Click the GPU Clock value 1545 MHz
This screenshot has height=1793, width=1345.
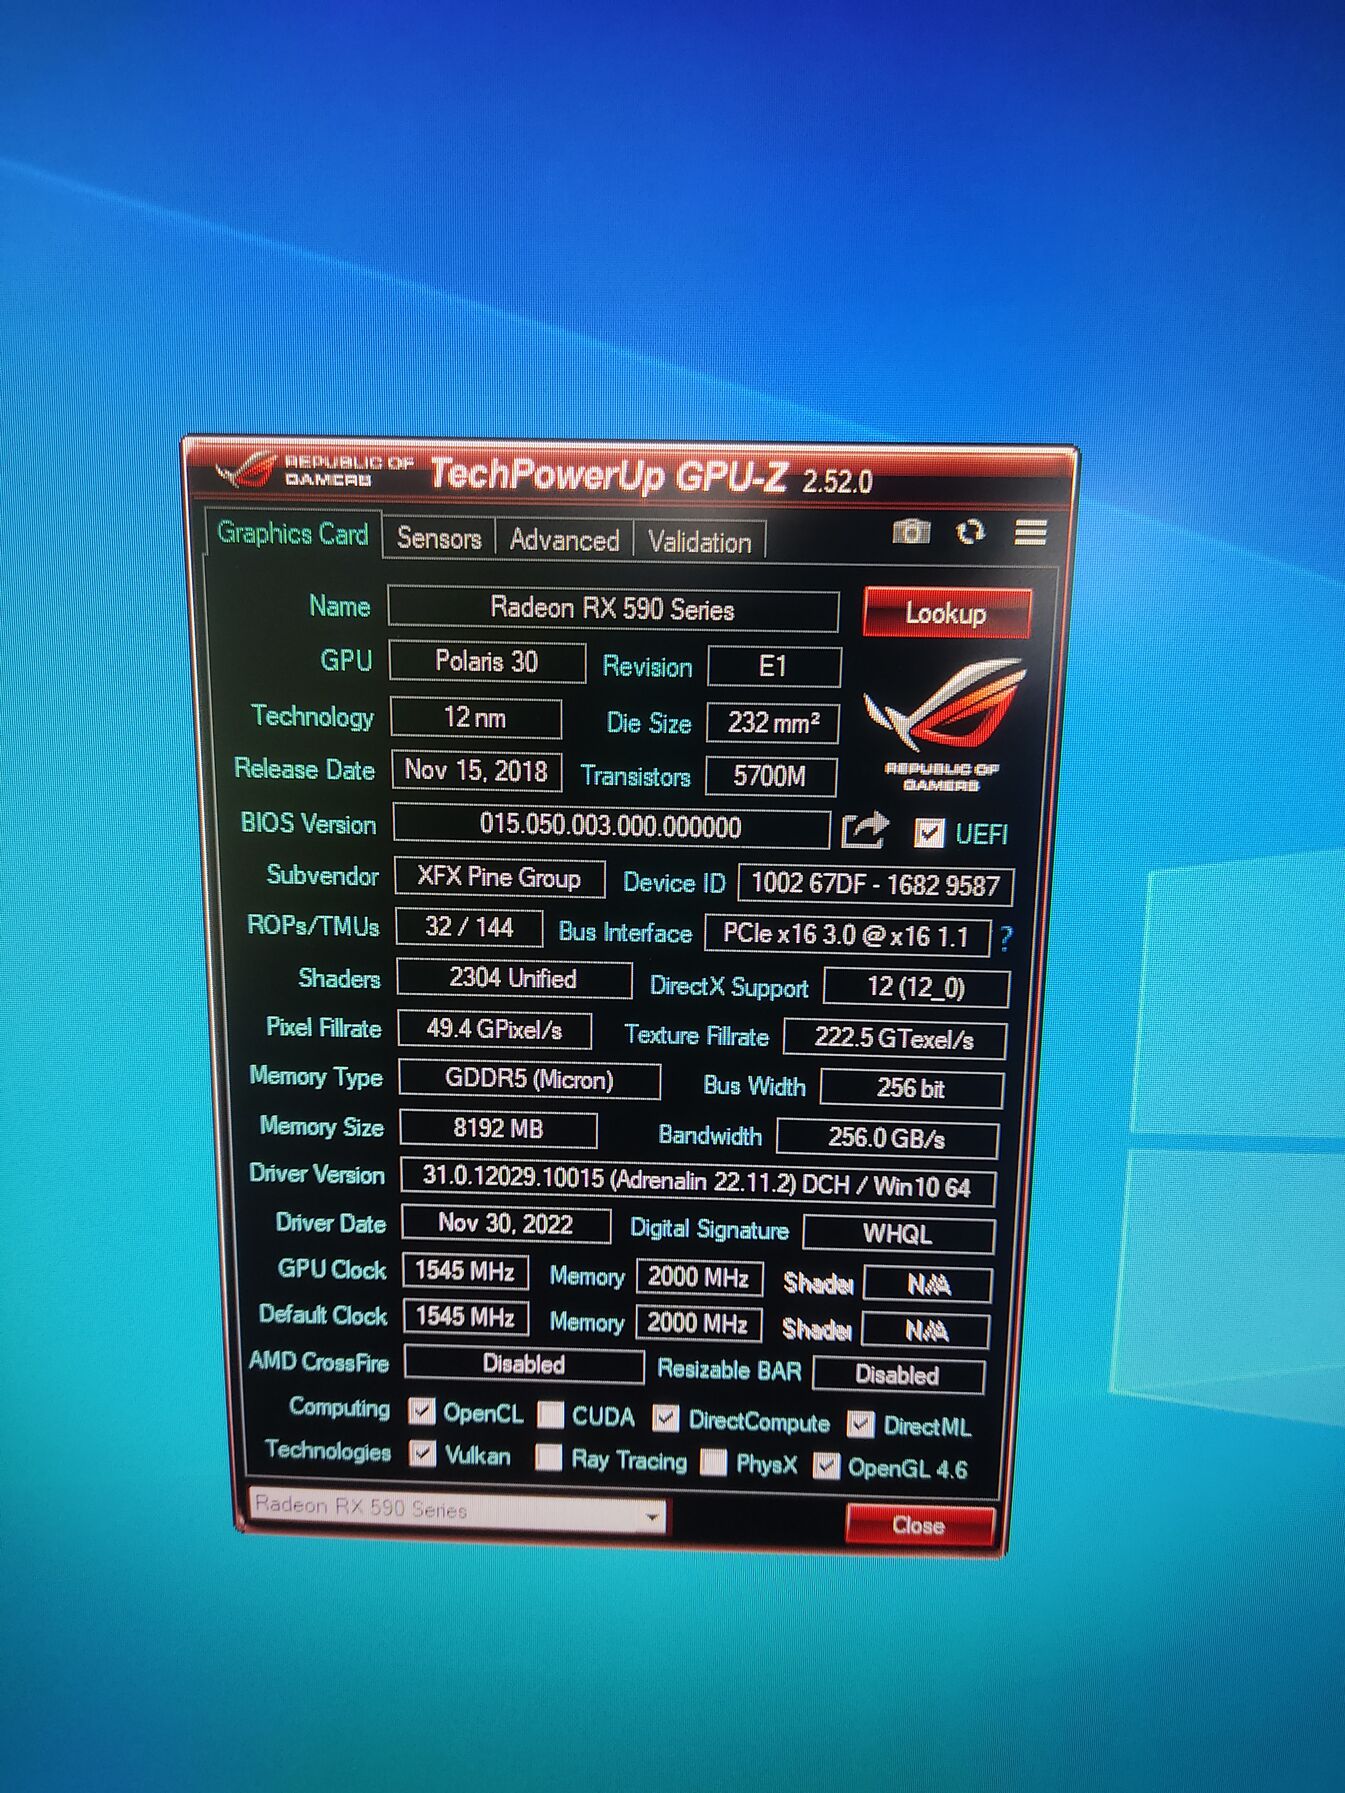pyautogui.click(x=465, y=1271)
